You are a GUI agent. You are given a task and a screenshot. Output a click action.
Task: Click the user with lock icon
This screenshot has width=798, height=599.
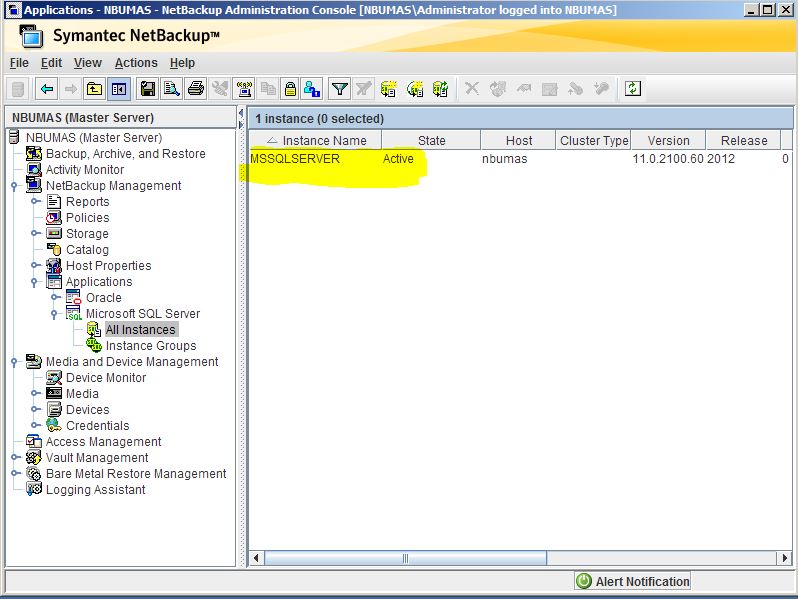311,89
